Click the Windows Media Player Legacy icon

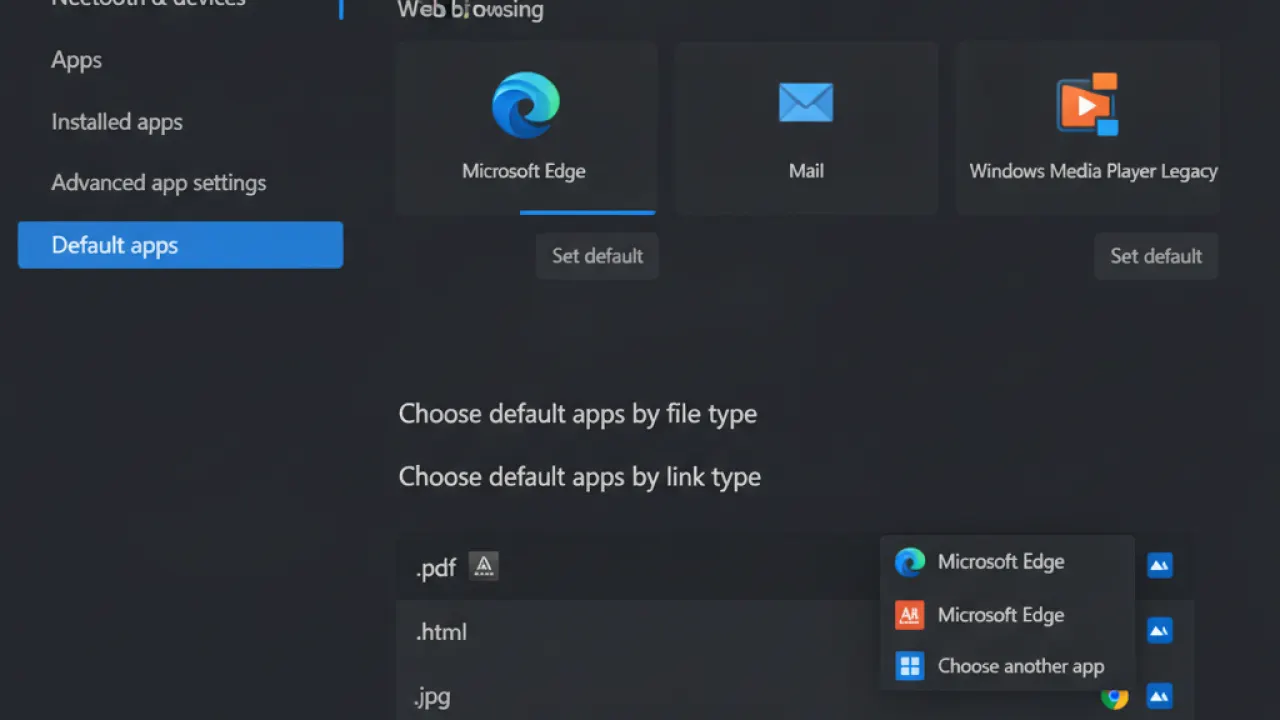(1087, 104)
